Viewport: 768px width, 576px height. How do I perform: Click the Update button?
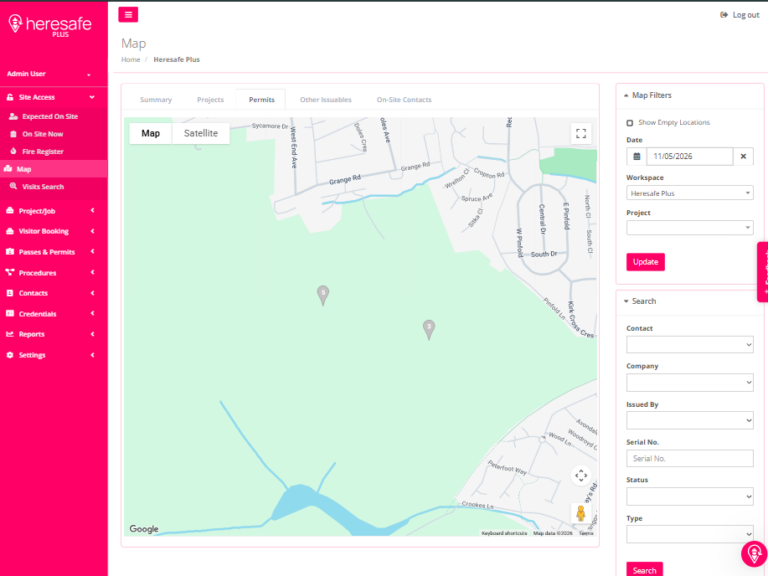pos(646,262)
